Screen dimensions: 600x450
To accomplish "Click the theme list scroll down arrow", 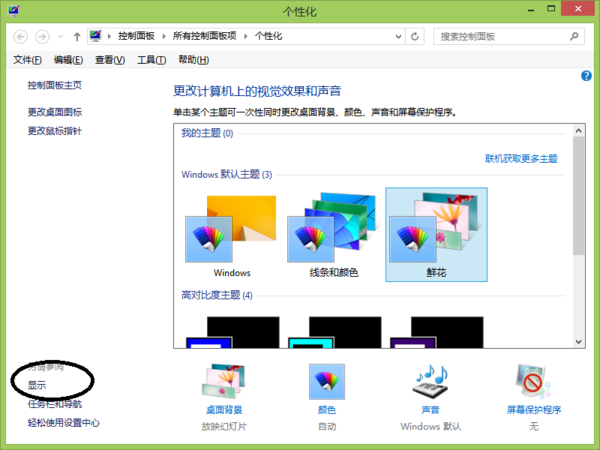I will click(579, 342).
